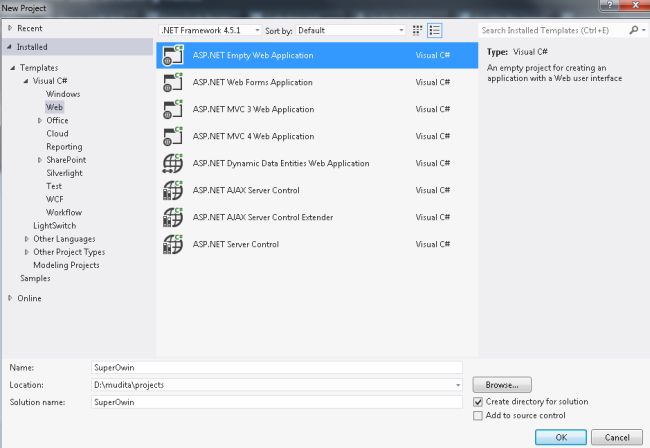Click the Dynamic Data Entities Web Application icon
Viewport: 650px width, 448px height.
click(x=173, y=163)
